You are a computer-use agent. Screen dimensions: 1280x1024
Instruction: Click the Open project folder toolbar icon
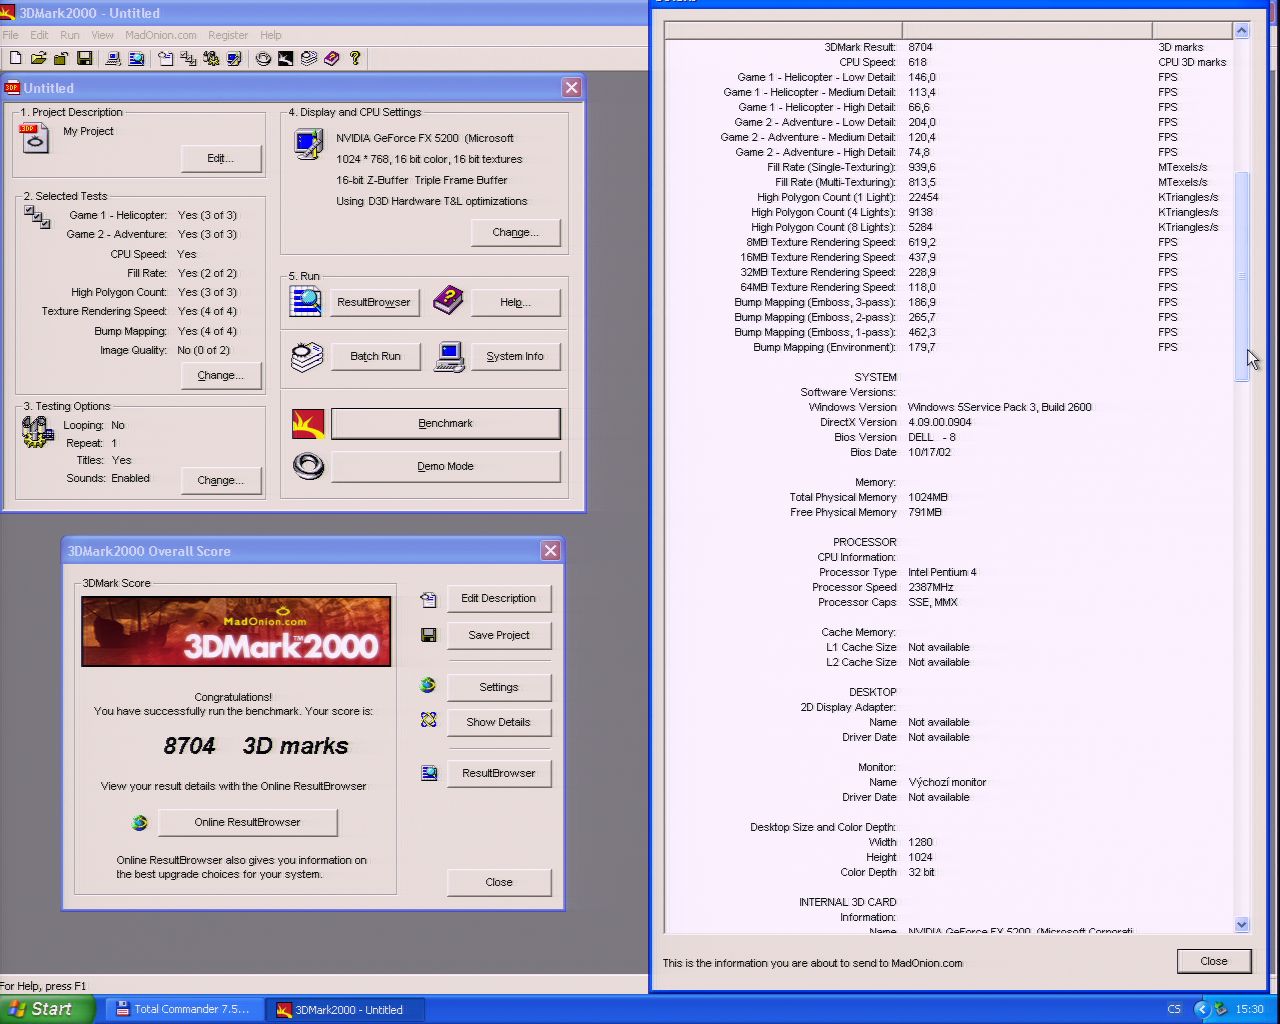(38, 59)
